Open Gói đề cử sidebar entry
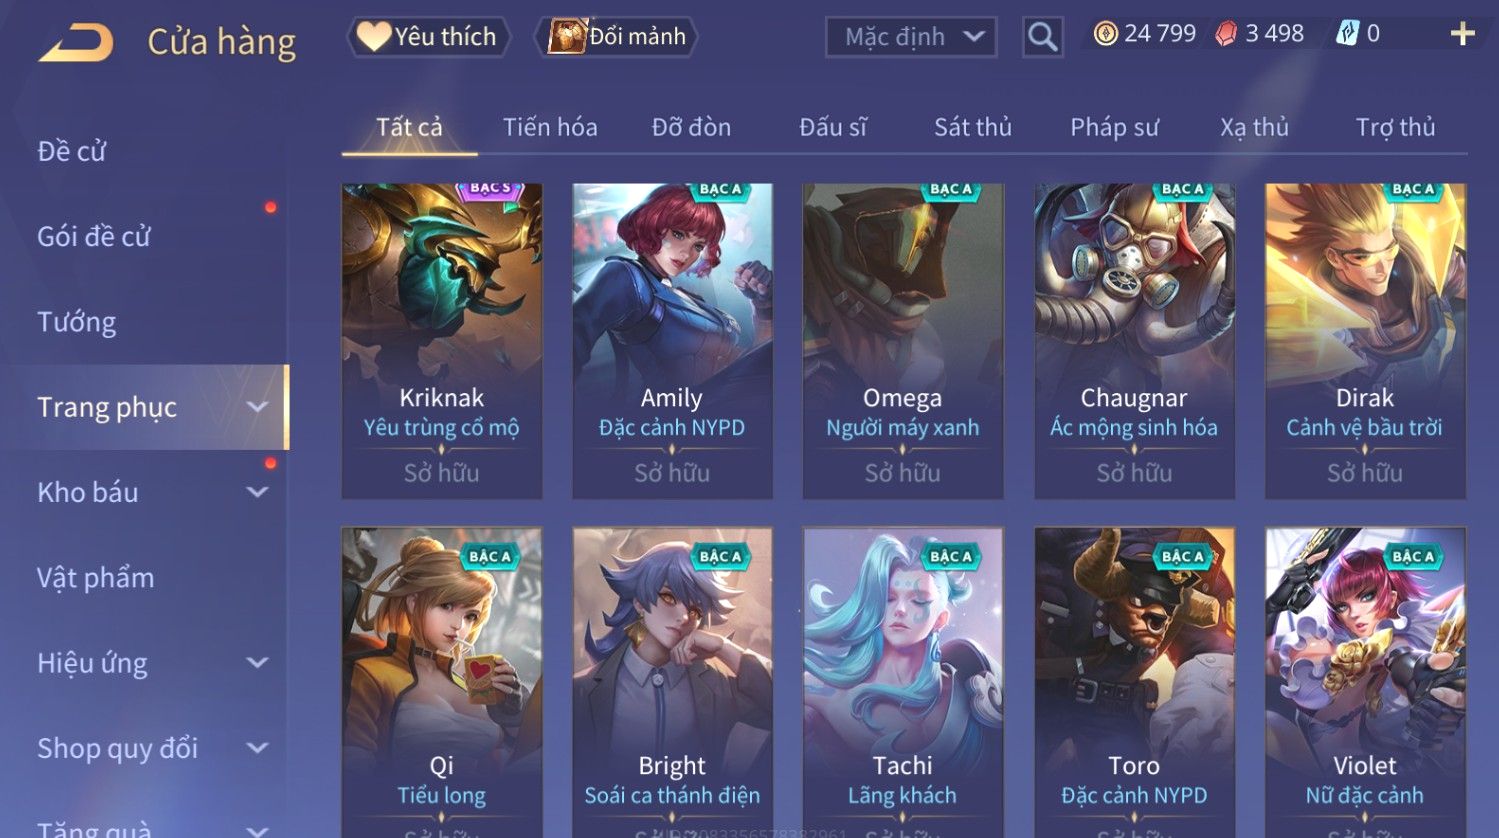 (94, 237)
